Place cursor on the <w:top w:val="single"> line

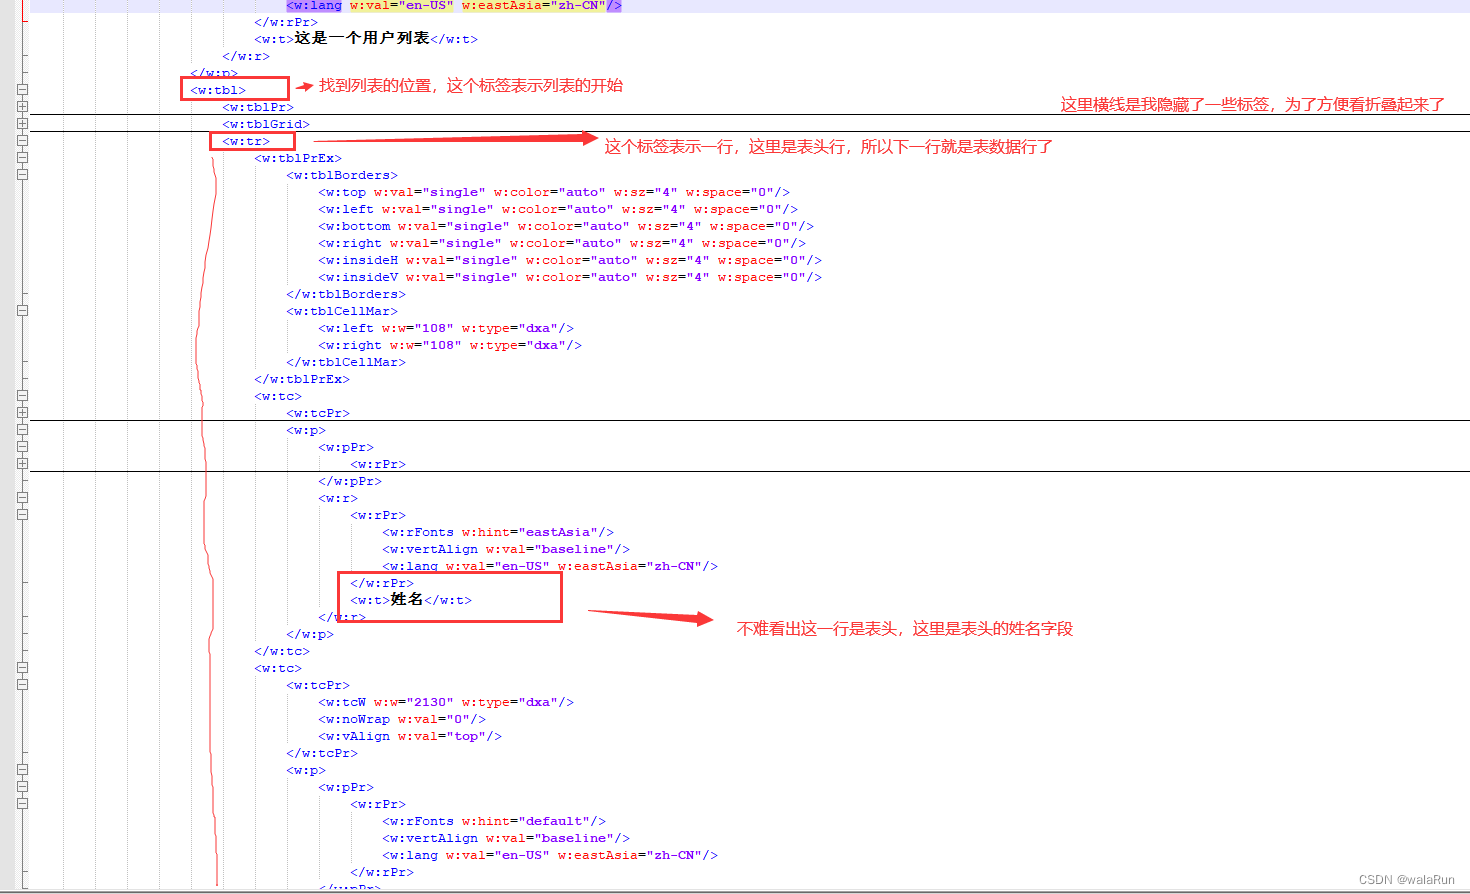tap(554, 192)
